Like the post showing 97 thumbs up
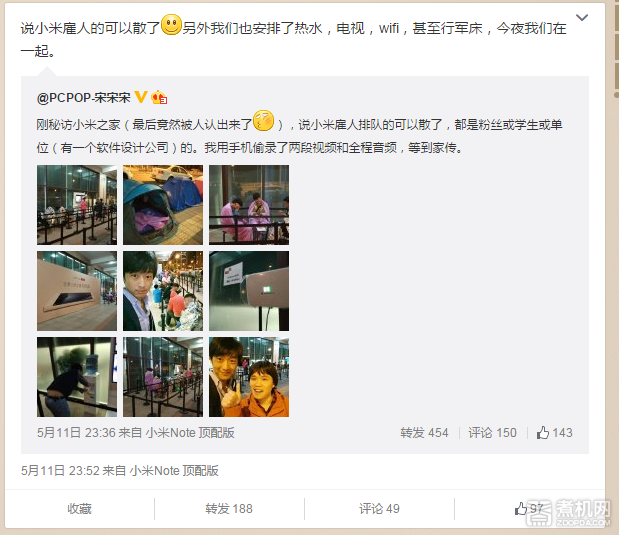 pos(529,509)
